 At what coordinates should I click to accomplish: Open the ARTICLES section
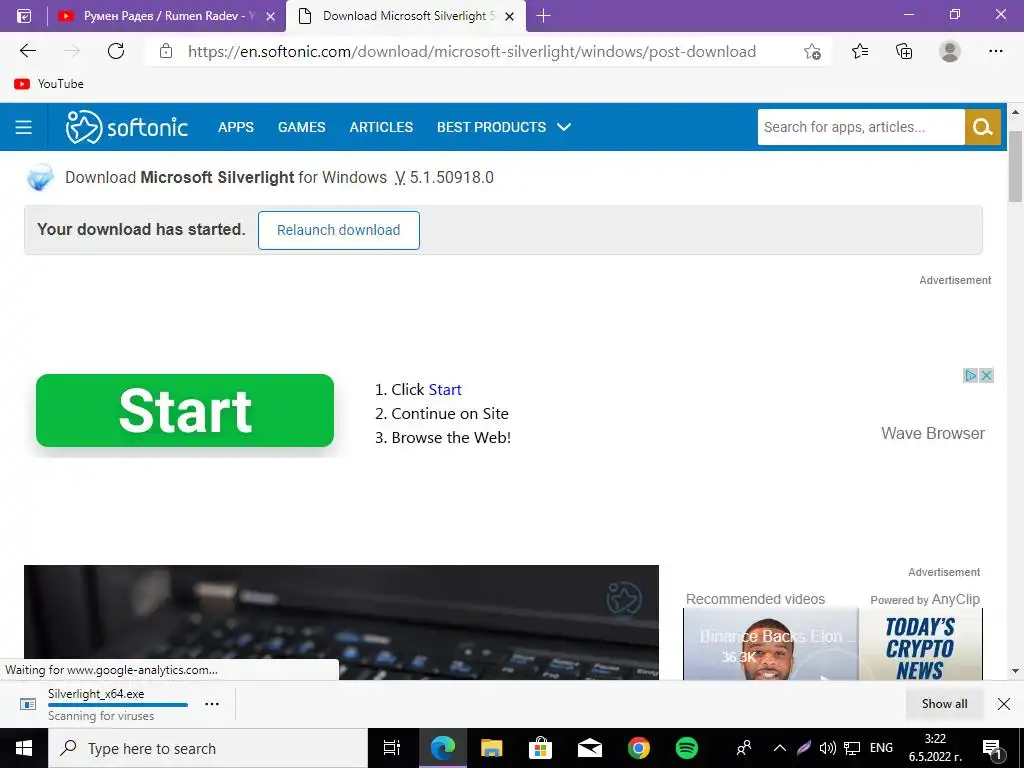381,127
